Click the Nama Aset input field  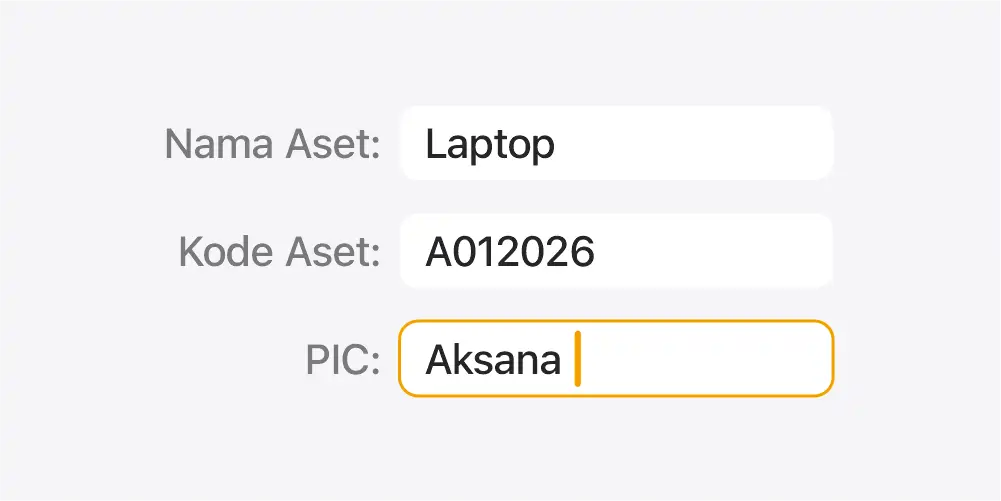[x=616, y=143]
